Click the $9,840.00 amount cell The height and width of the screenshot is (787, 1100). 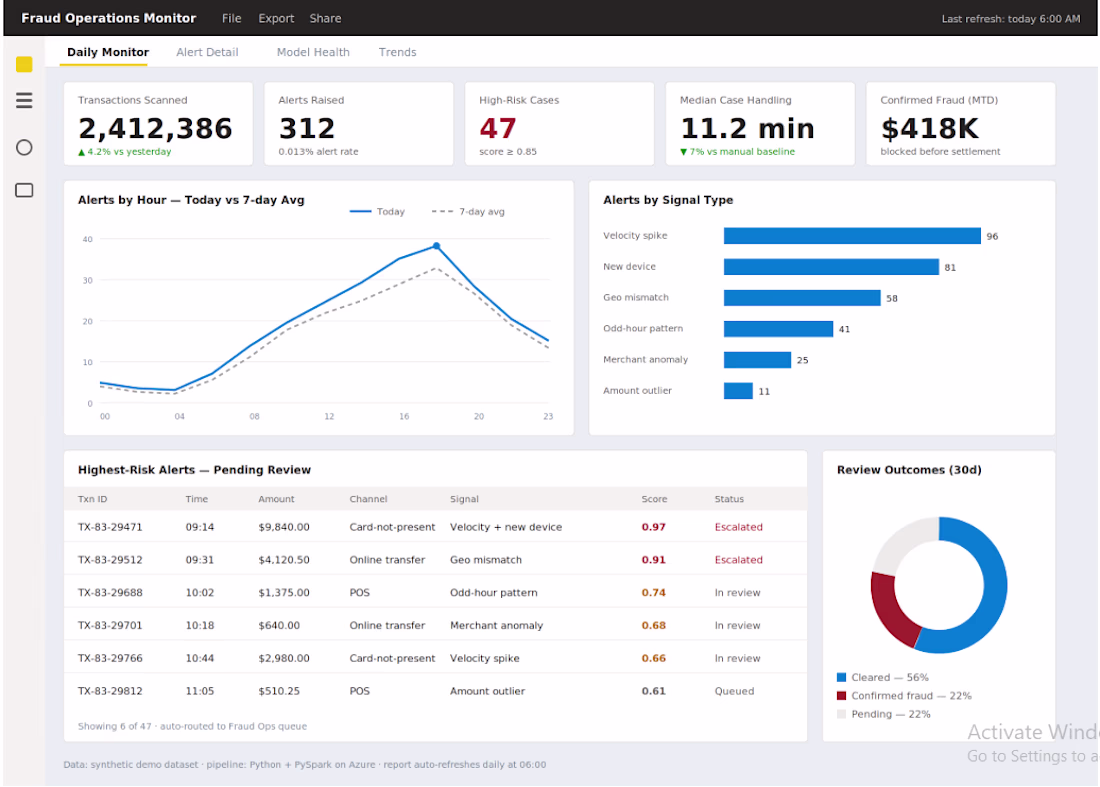click(x=283, y=527)
